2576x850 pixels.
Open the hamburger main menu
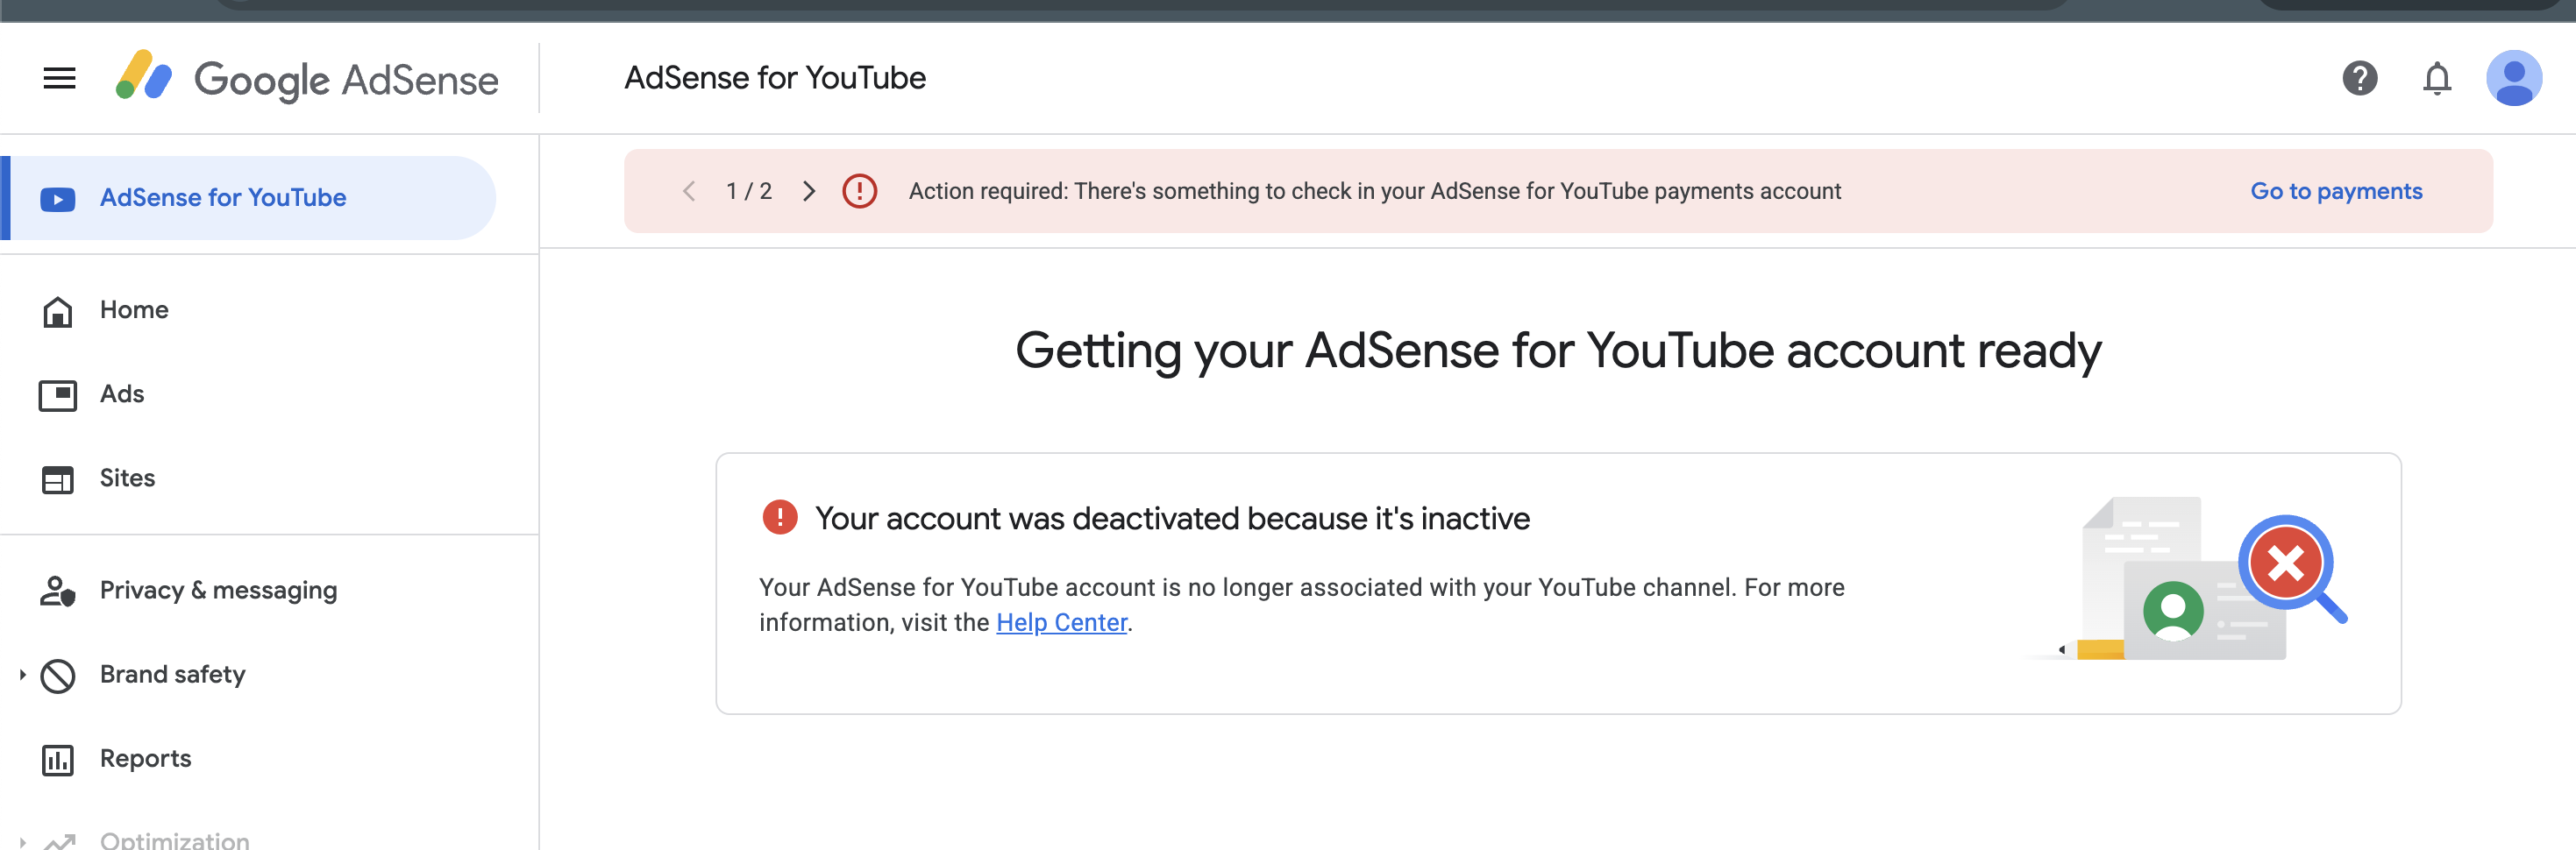[x=59, y=78]
